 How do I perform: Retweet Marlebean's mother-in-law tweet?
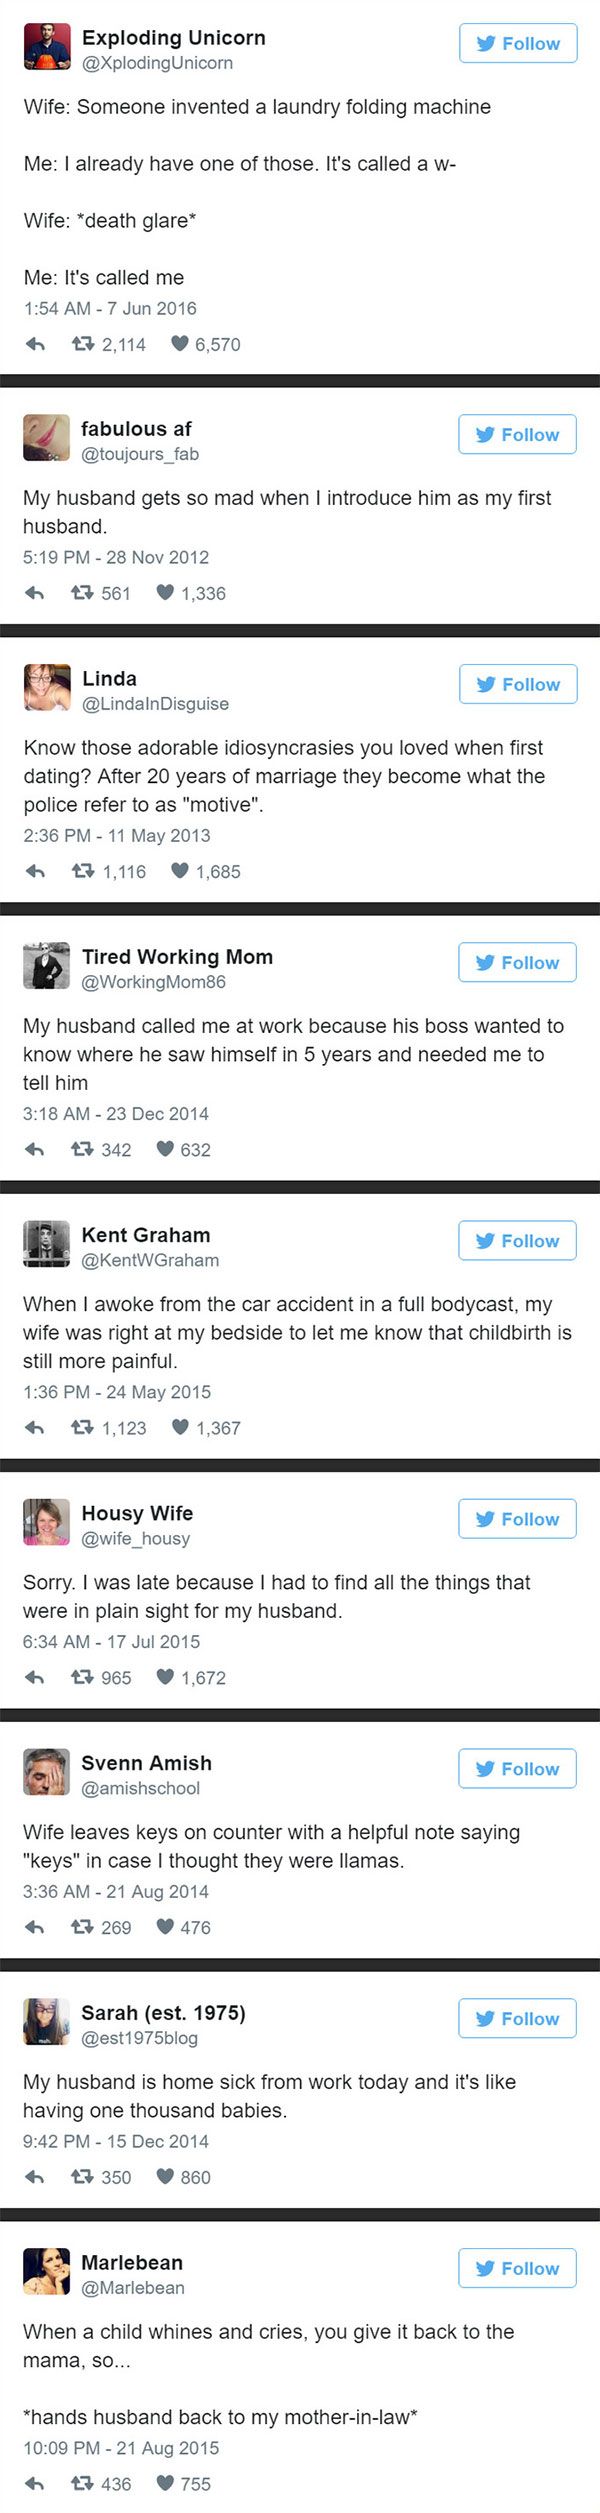coord(83,2483)
